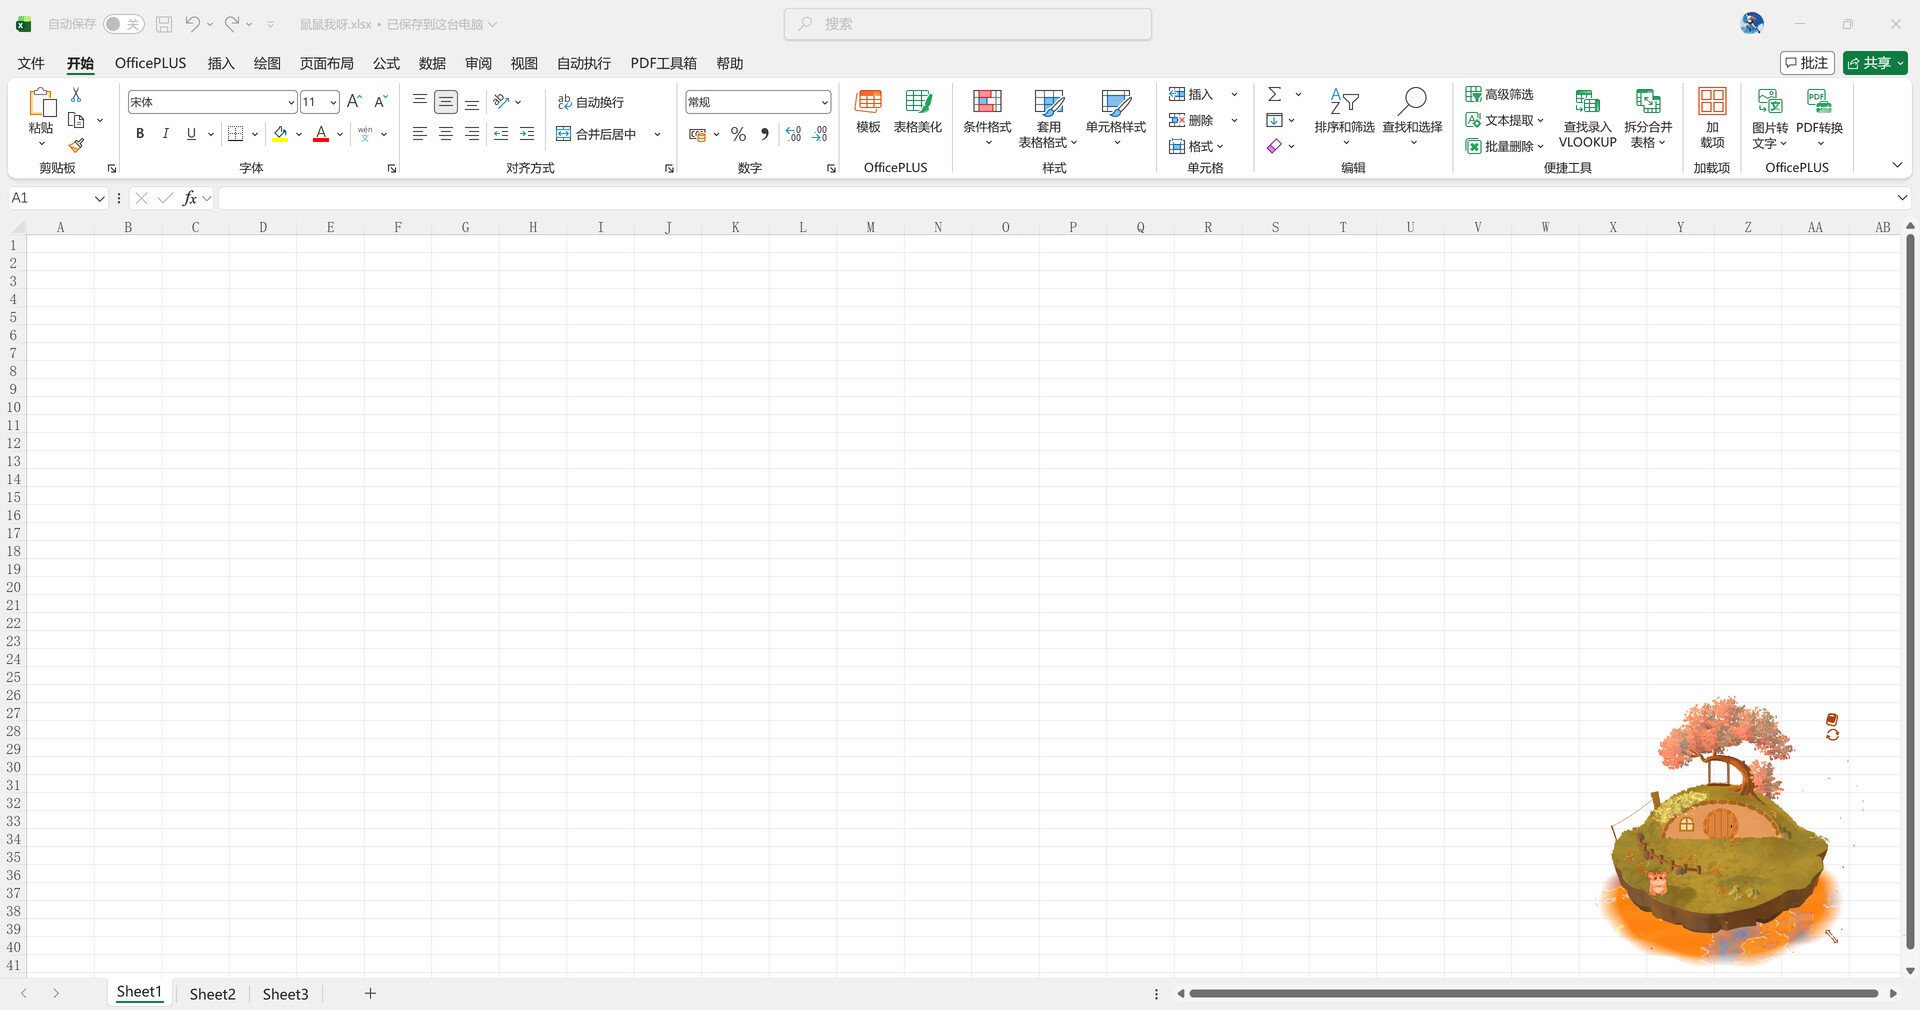Toggle top vertical alignment
1920x1010 pixels.
point(420,102)
